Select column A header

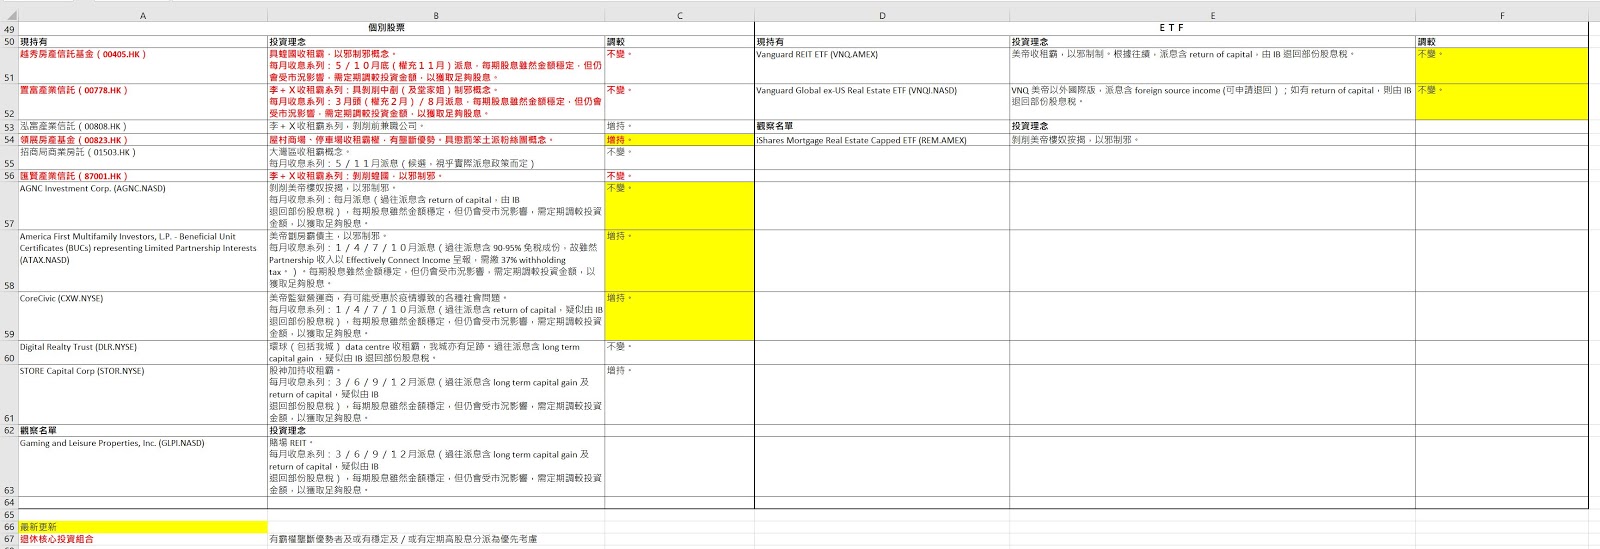point(143,16)
